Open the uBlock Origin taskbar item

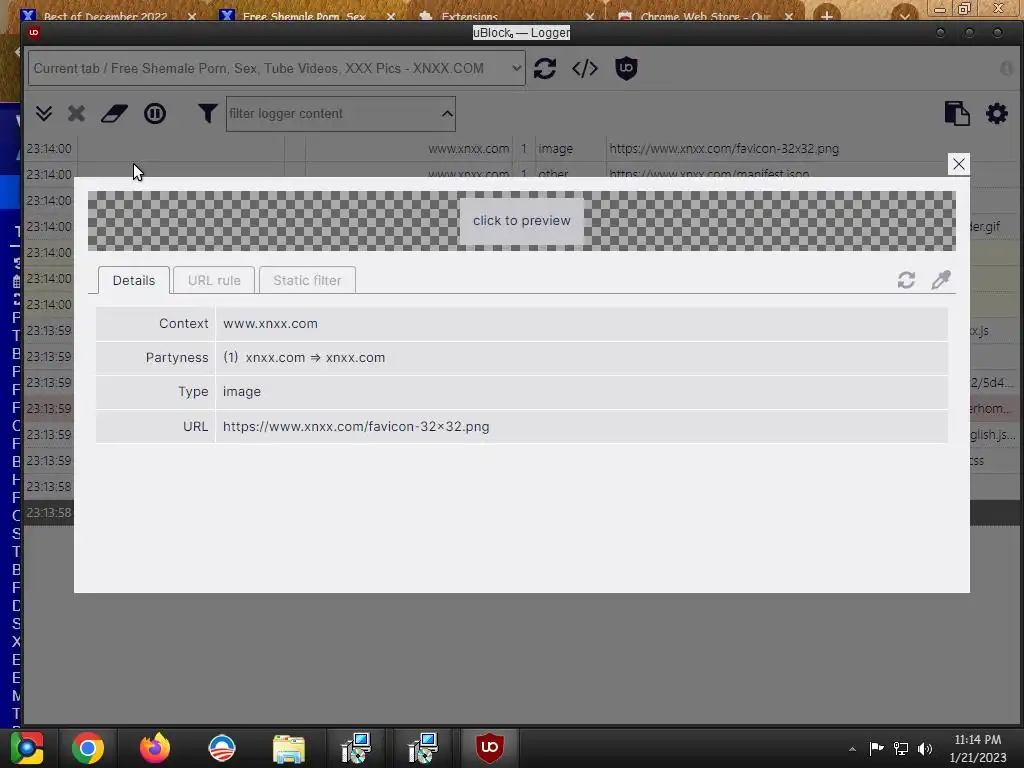[490, 747]
